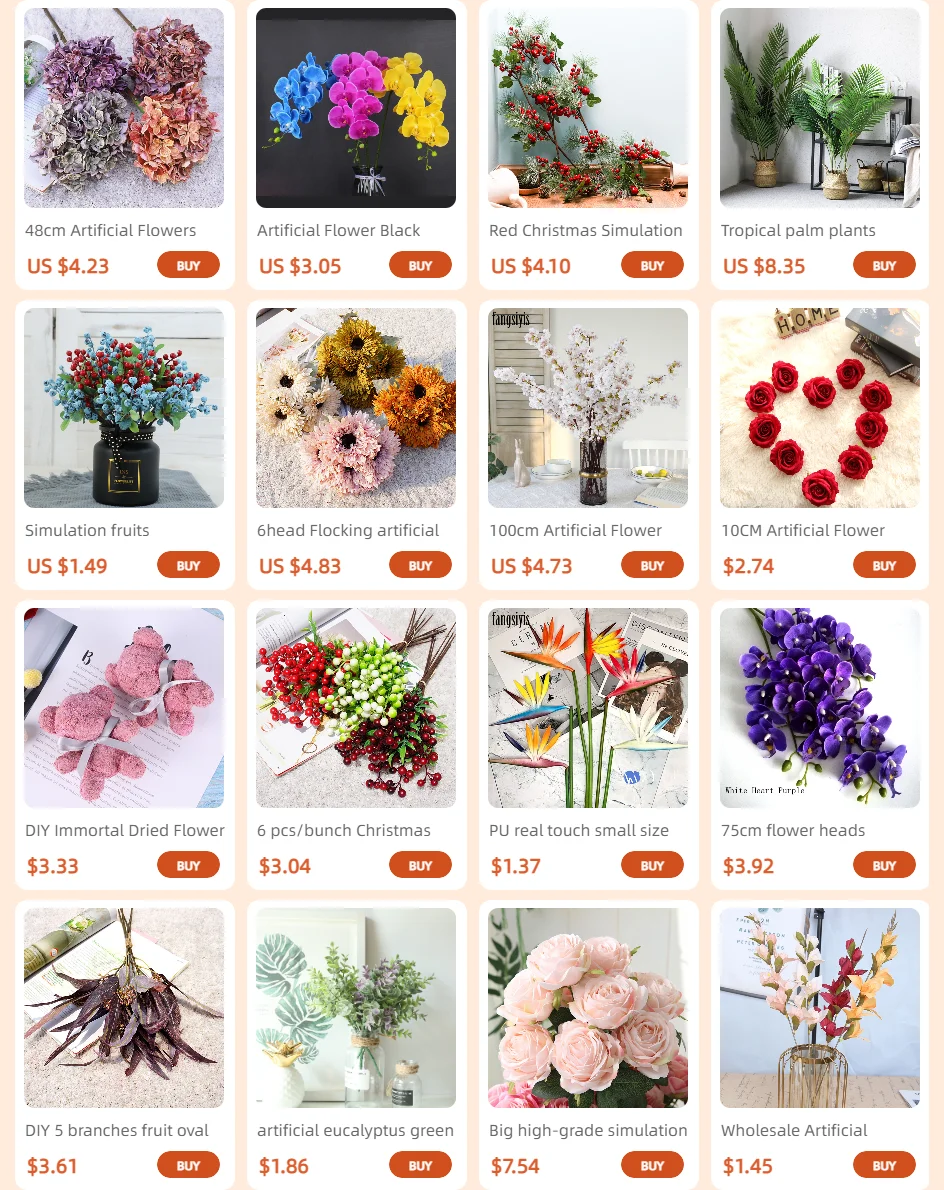The height and width of the screenshot is (1190, 944).
Task: Click BUY for Wholesale Artificial
Action: click(x=884, y=1165)
